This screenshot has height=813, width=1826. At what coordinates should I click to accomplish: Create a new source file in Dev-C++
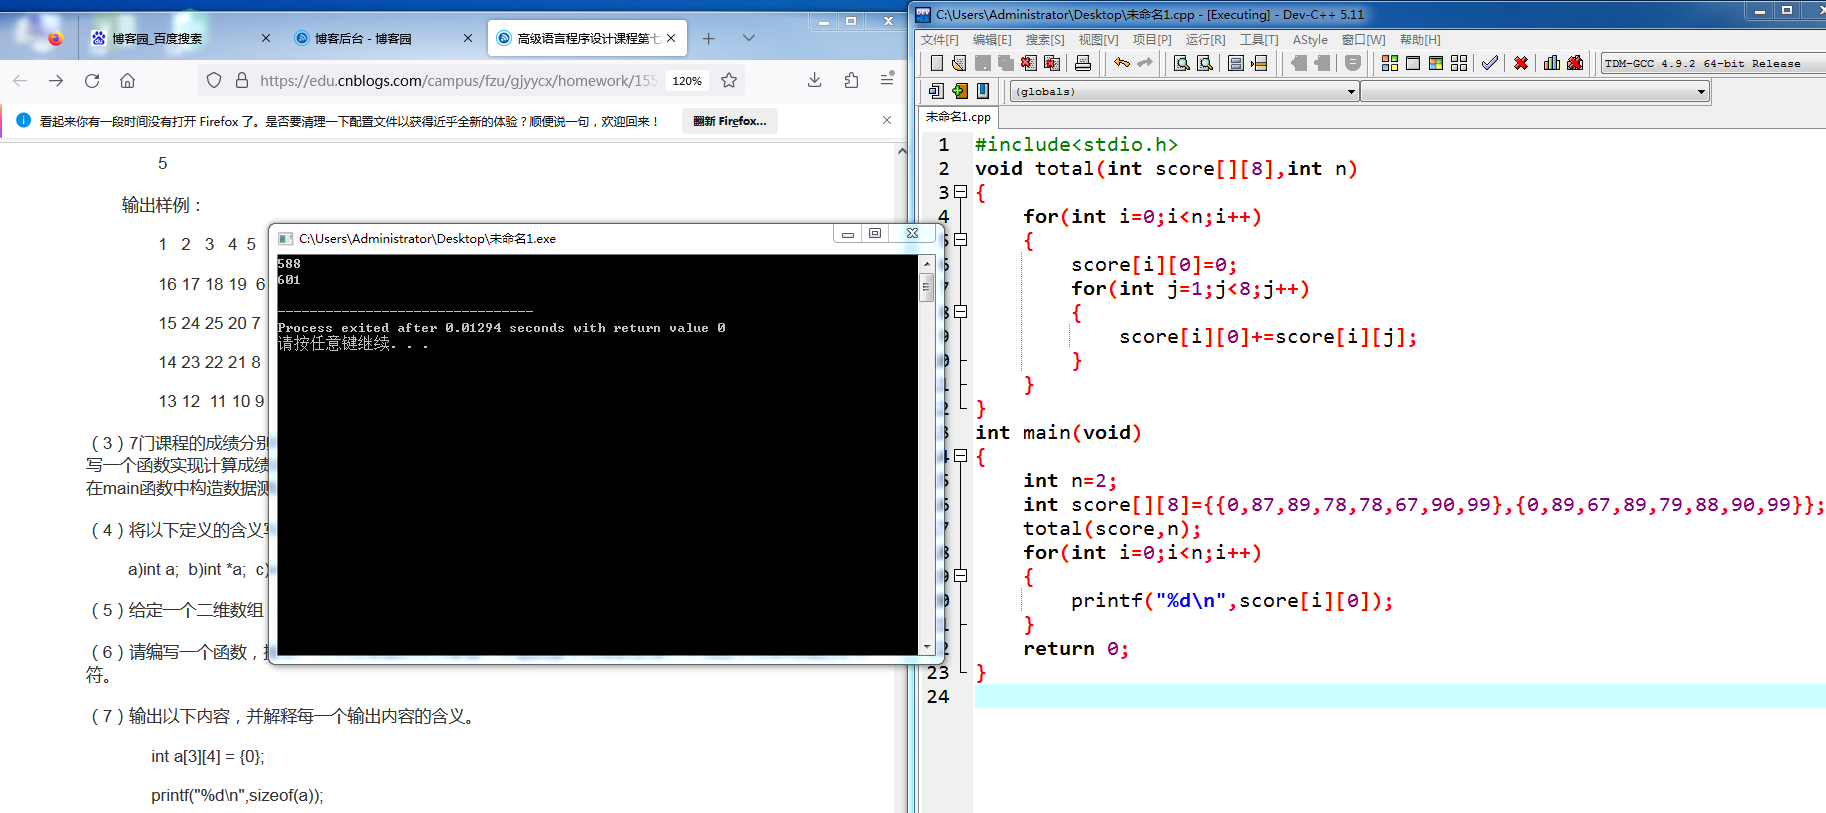[937, 63]
